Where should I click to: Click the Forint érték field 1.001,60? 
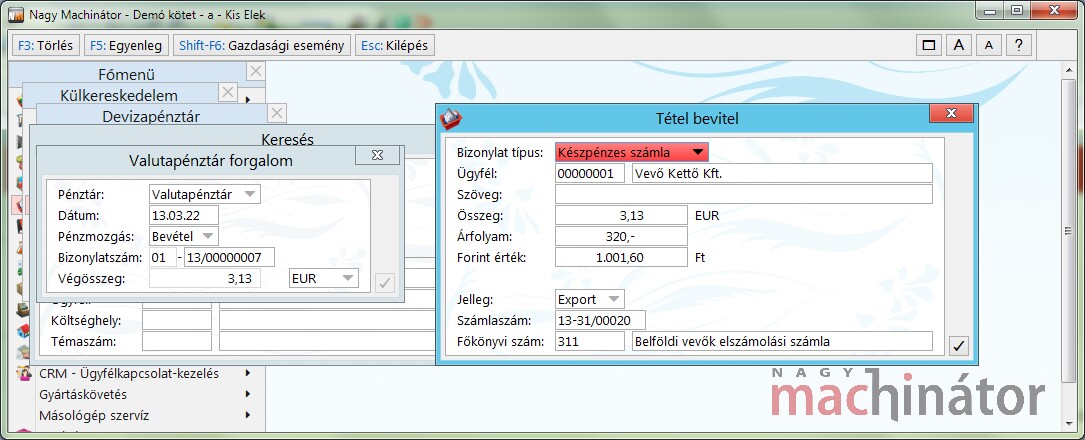621,257
